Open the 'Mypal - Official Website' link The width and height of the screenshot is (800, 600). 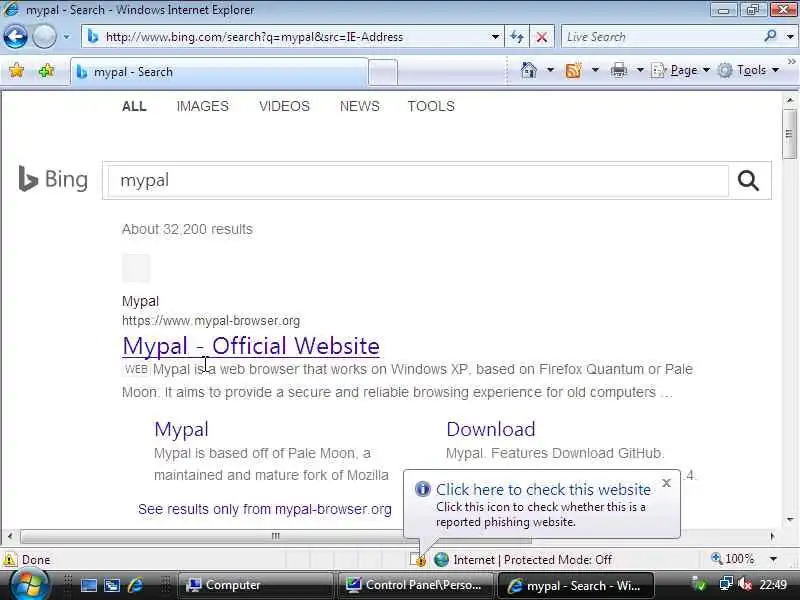coord(251,346)
